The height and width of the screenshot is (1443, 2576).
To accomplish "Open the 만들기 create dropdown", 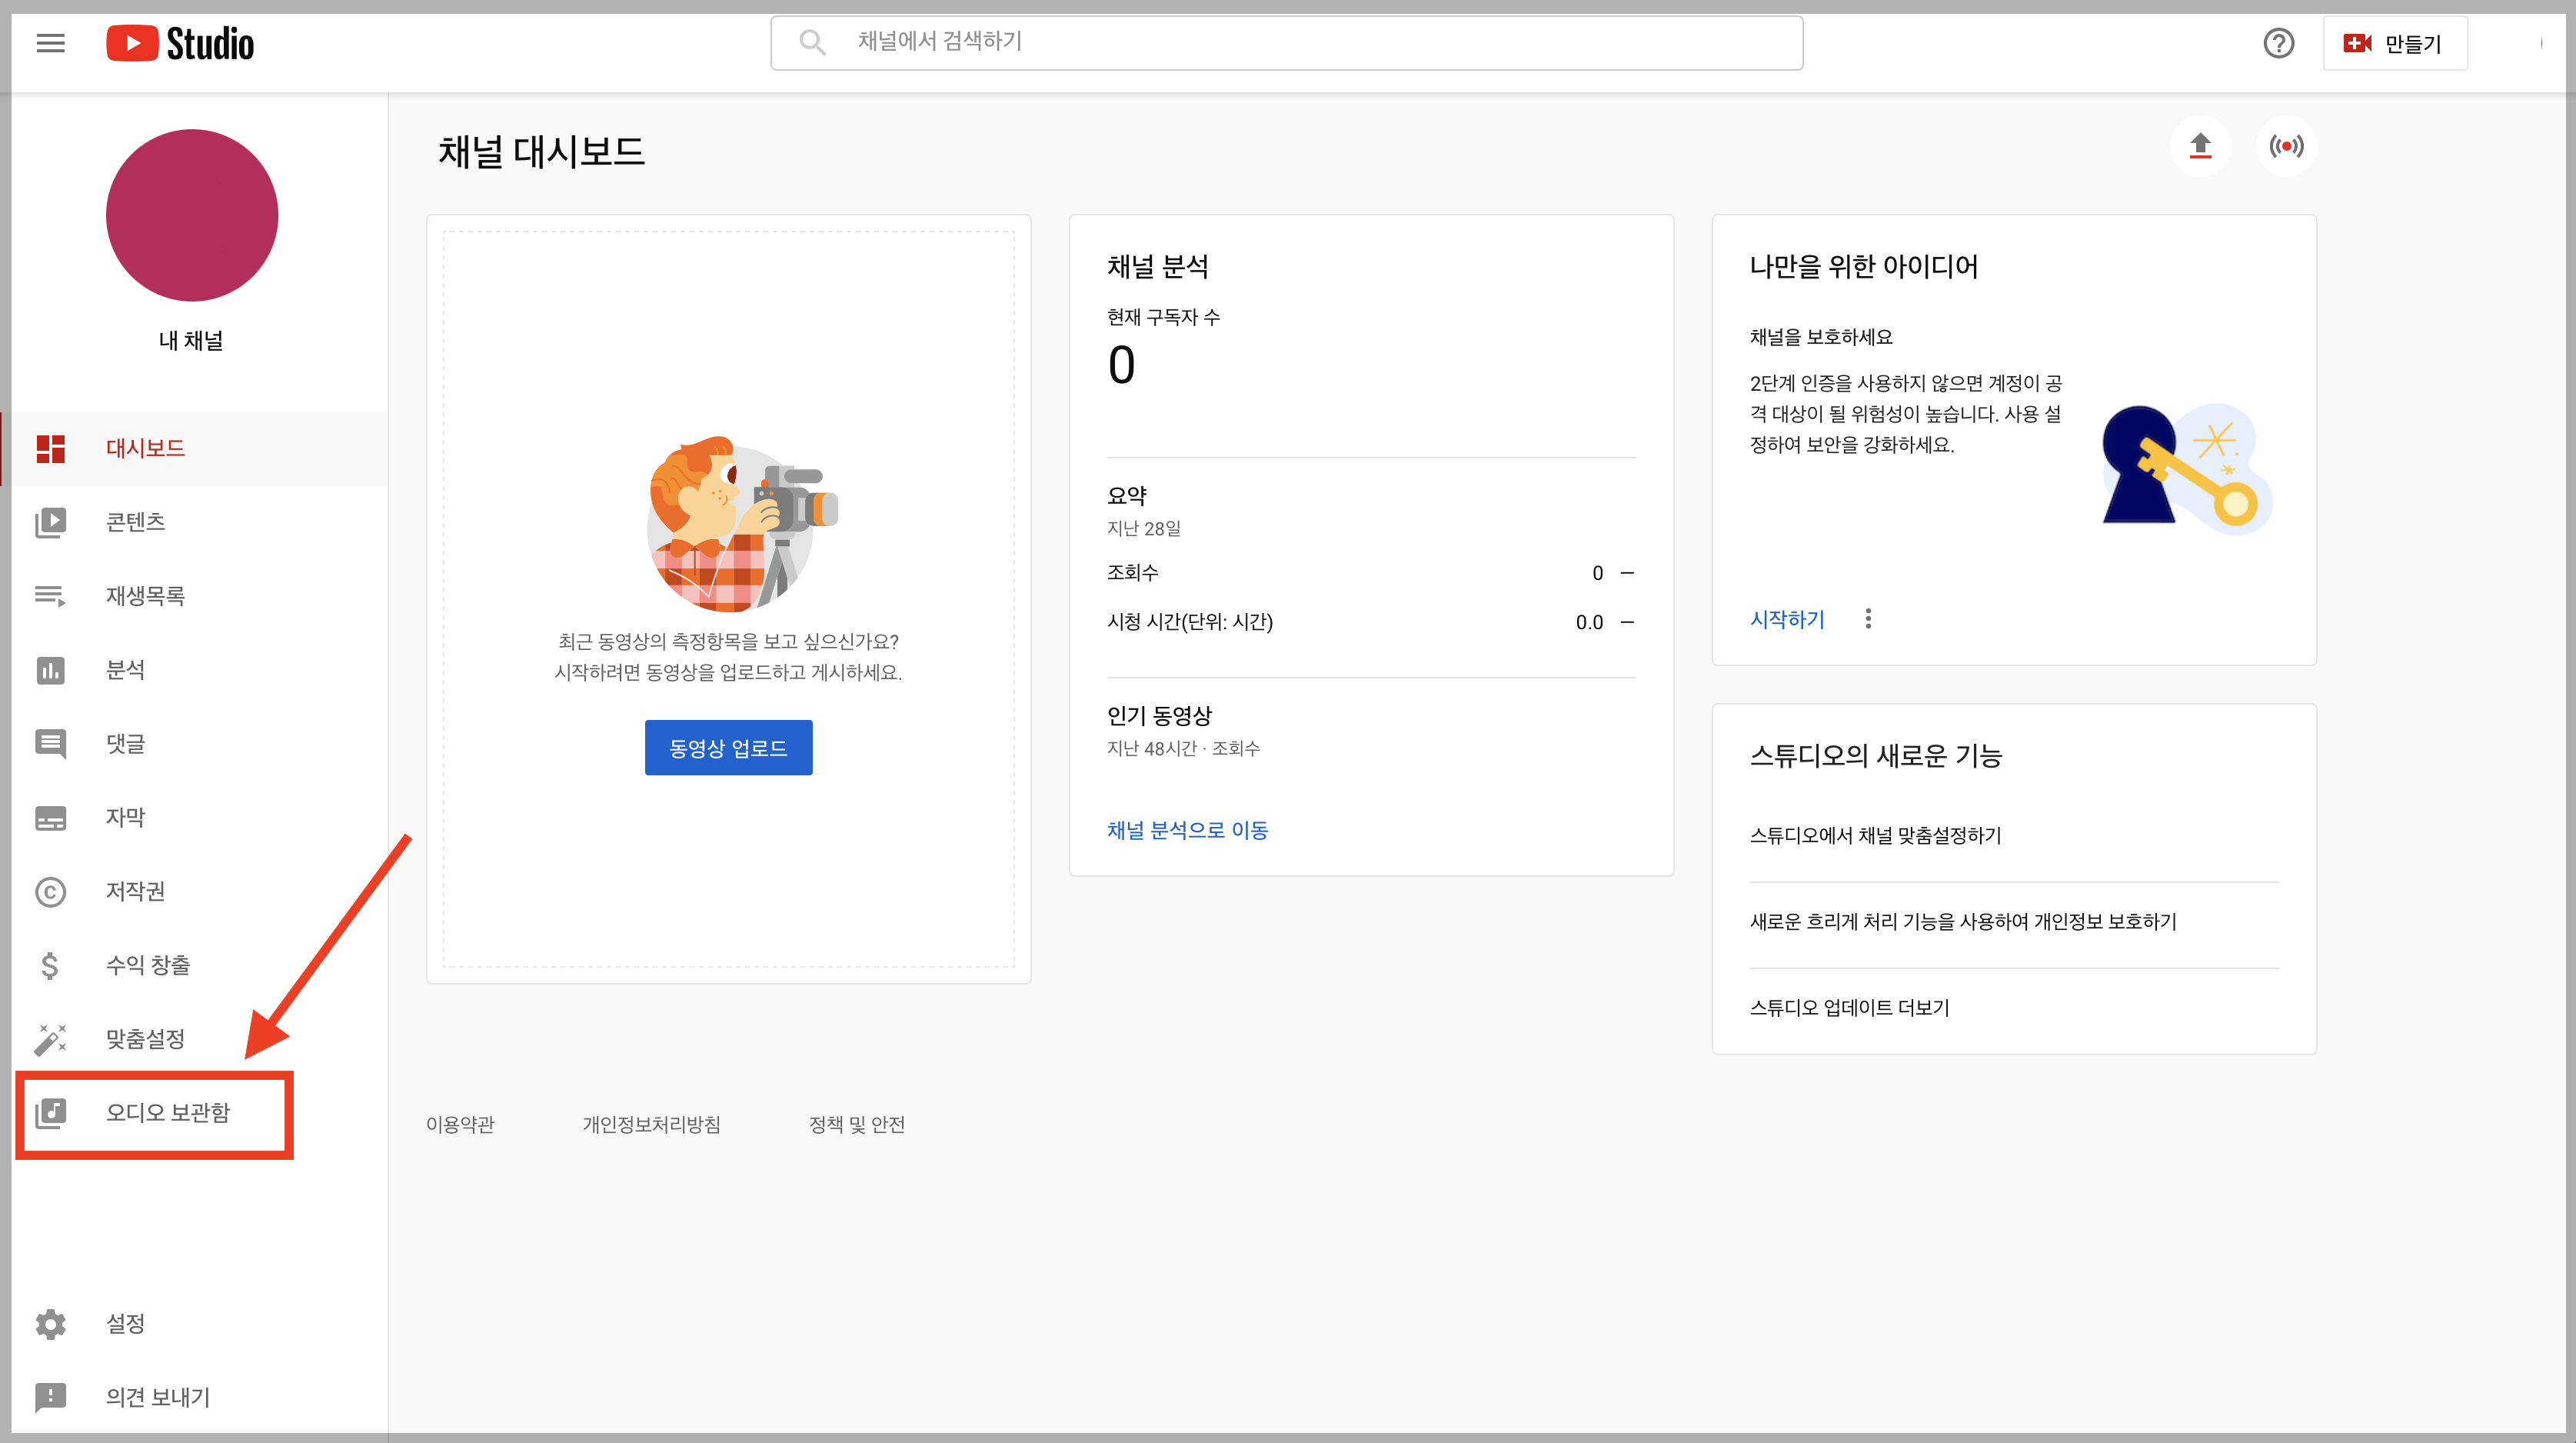I will pos(2394,43).
